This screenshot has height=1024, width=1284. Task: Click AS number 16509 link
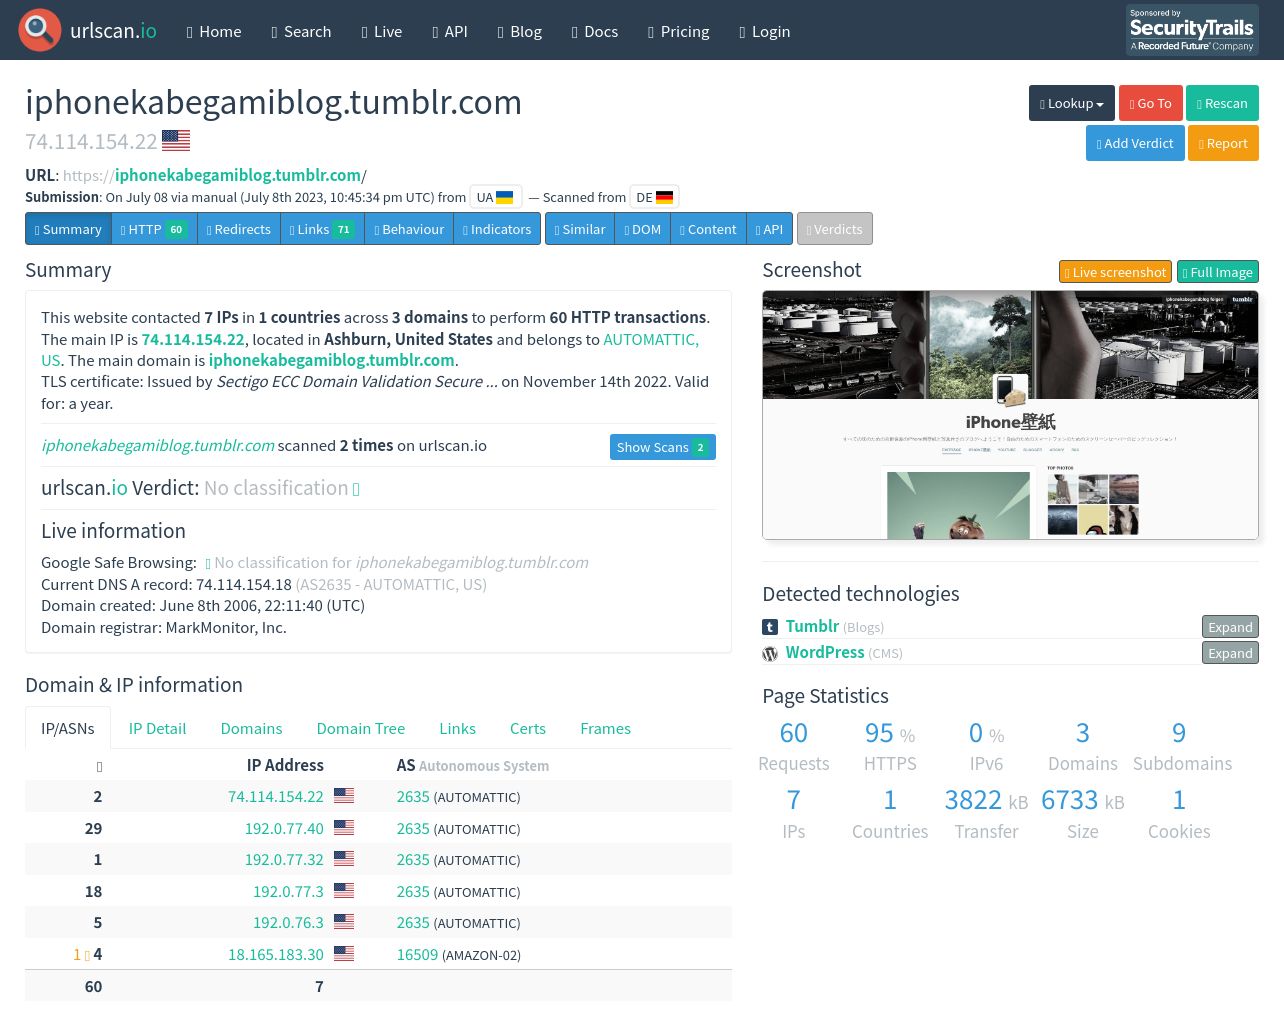pyautogui.click(x=417, y=954)
